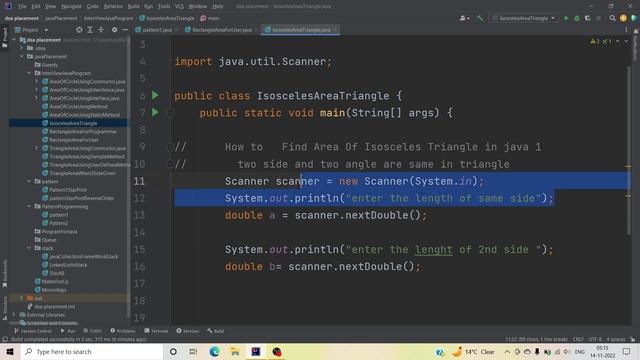Jump to the previous highlighted error with the up arrow
The height and width of the screenshot is (360, 640).
click(618, 42)
